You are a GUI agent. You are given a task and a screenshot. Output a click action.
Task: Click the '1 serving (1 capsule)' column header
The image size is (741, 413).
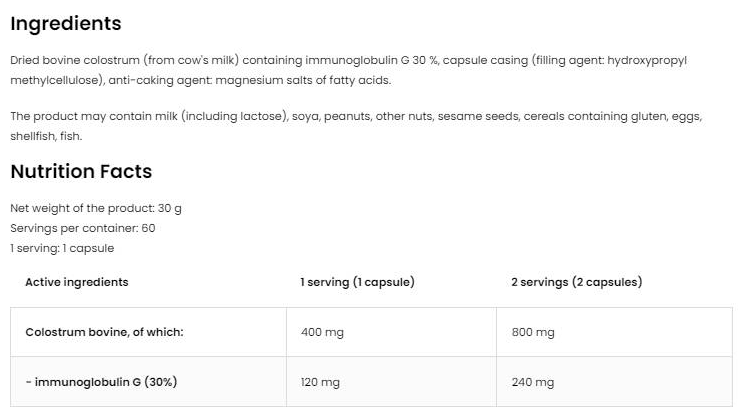point(357,282)
